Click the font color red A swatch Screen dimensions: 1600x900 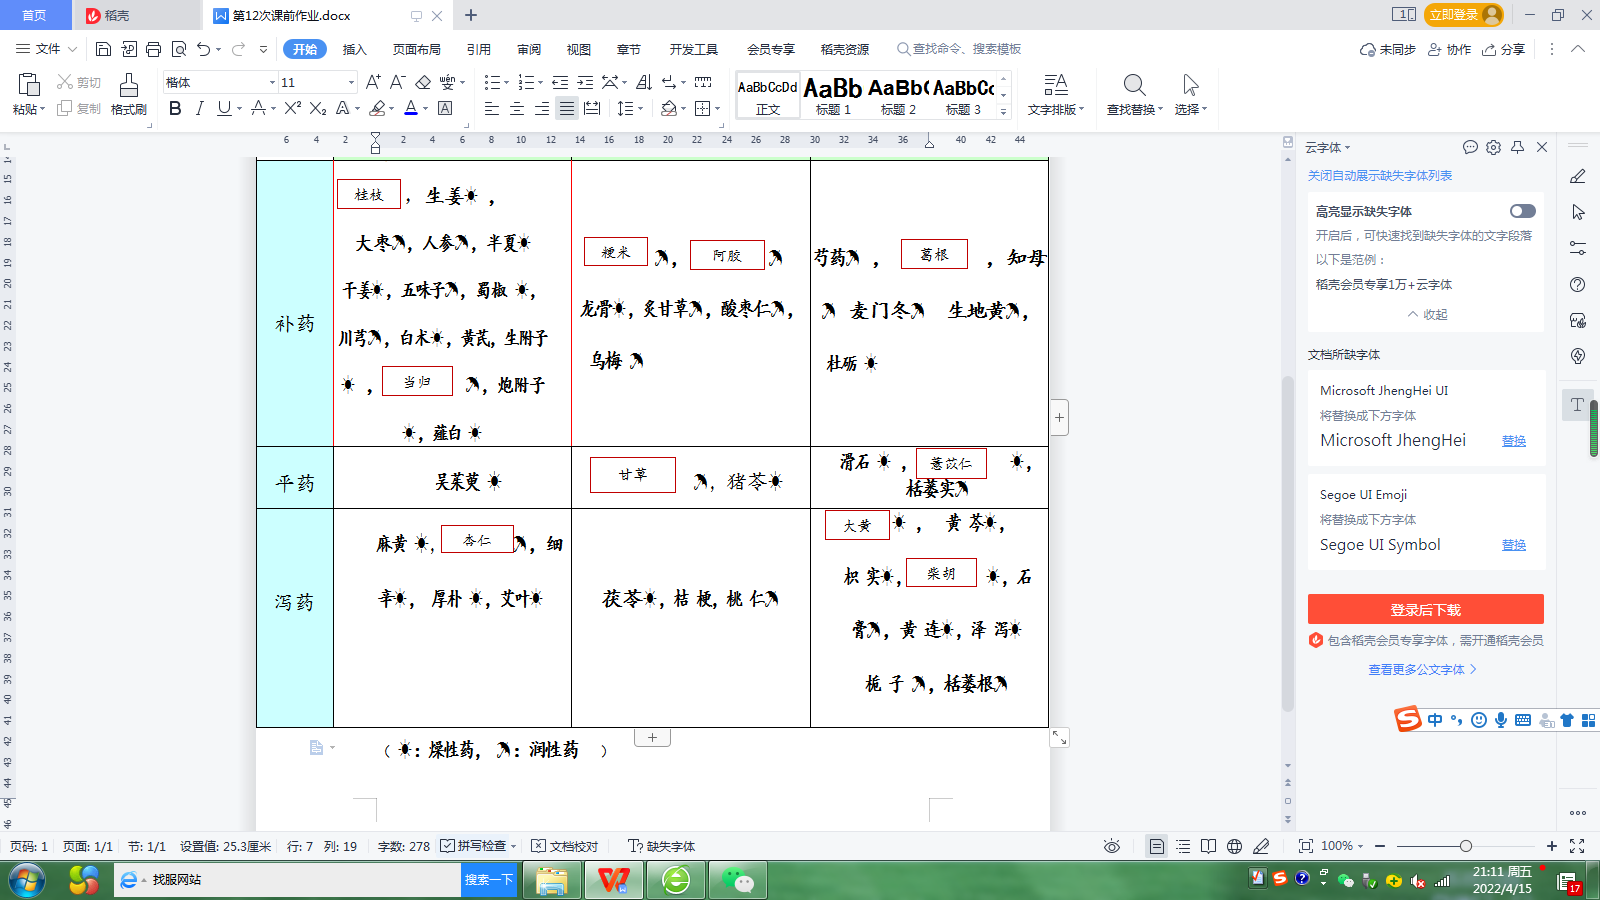pos(411,108)
